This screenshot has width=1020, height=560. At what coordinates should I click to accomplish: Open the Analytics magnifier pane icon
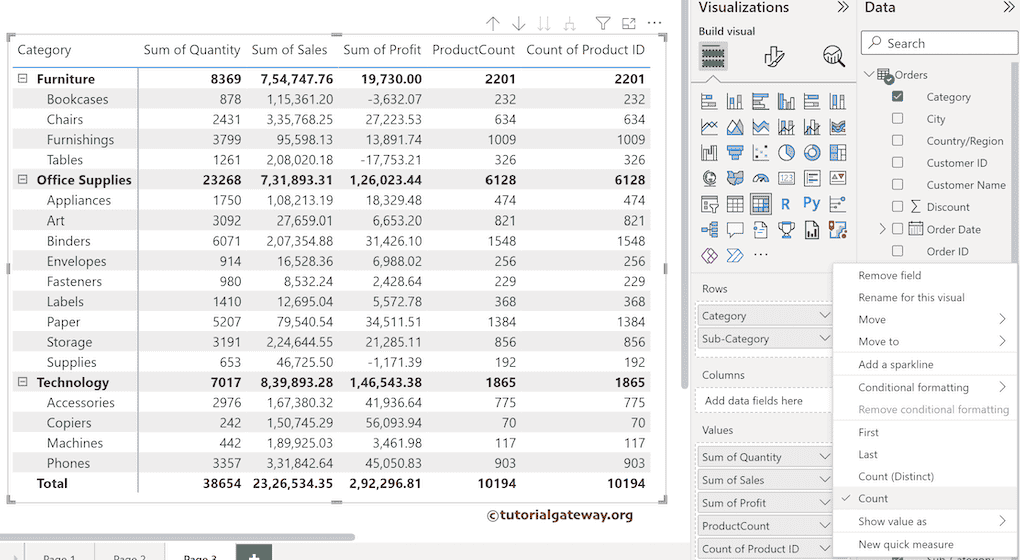pos(833,57)
